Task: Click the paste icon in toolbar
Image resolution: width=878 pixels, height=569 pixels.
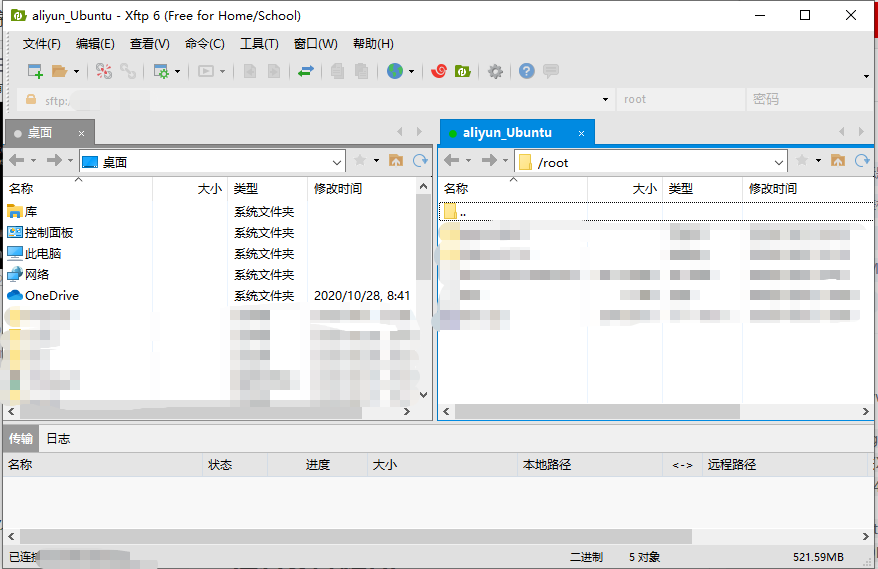Action: click(362, 71)
